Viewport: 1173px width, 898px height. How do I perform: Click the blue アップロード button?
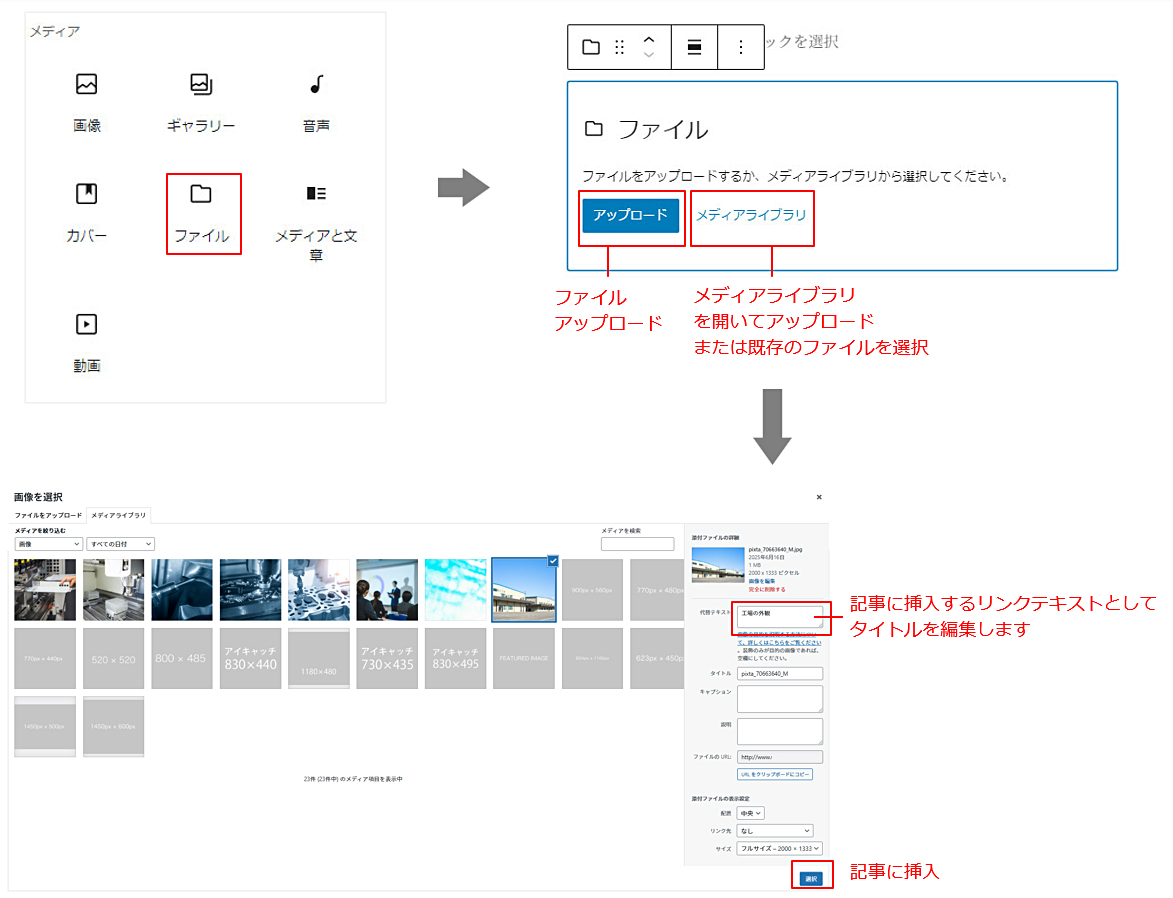click(x=631, y=215)
